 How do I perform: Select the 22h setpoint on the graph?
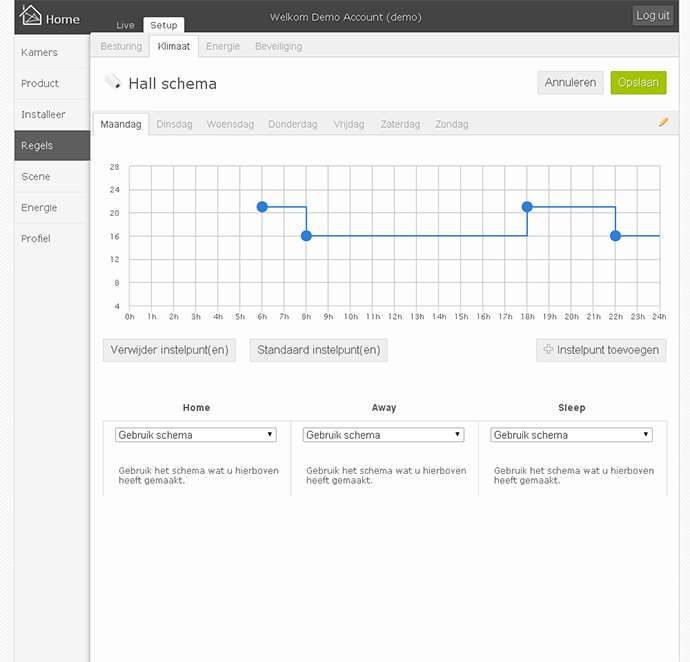point(615,236)
